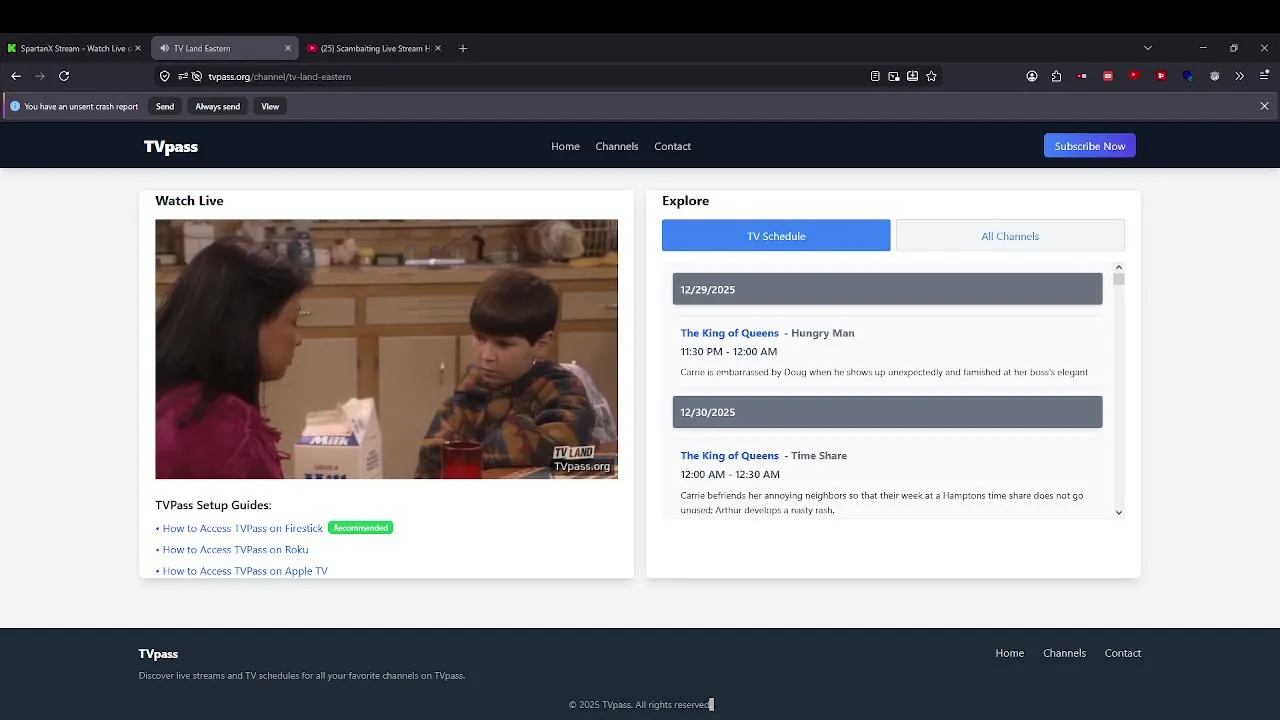This screenshot has width=1280, height=720.
Task: Close the SpartanX Stream tab
Action: (138, 48)
